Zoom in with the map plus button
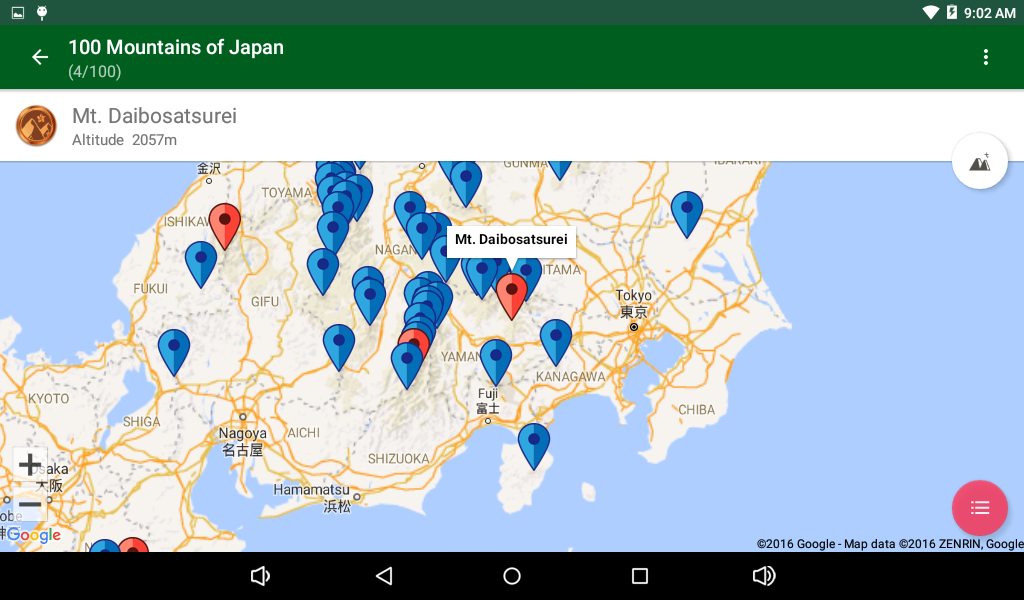Screen dimensions: 1024x600 [30, 465]
